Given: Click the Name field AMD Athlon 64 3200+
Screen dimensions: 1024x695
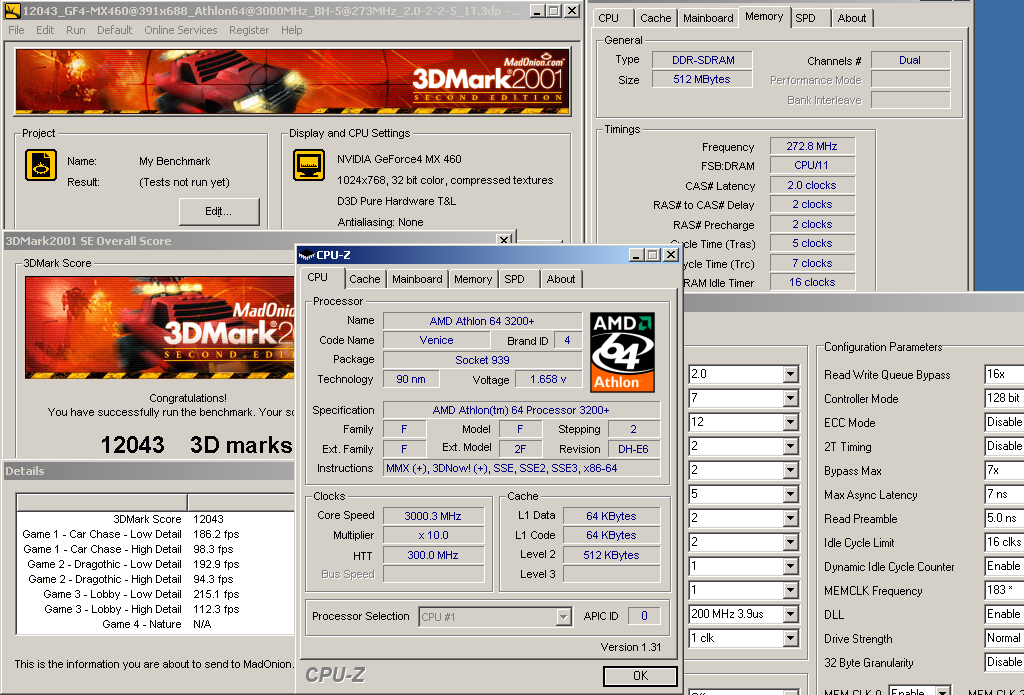Looking at the screenshot, I should (482, 321).
